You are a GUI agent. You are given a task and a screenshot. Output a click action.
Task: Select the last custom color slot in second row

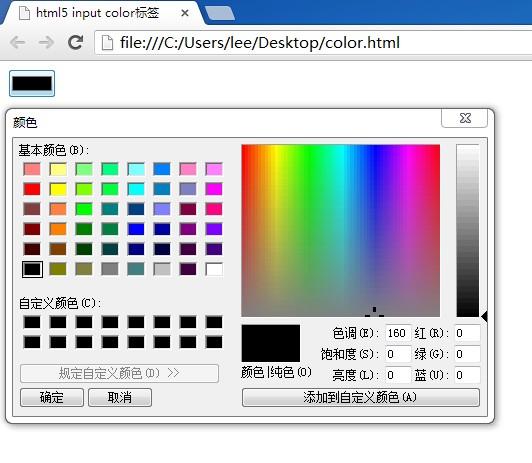pyautogui.click(x=214, y=342)
